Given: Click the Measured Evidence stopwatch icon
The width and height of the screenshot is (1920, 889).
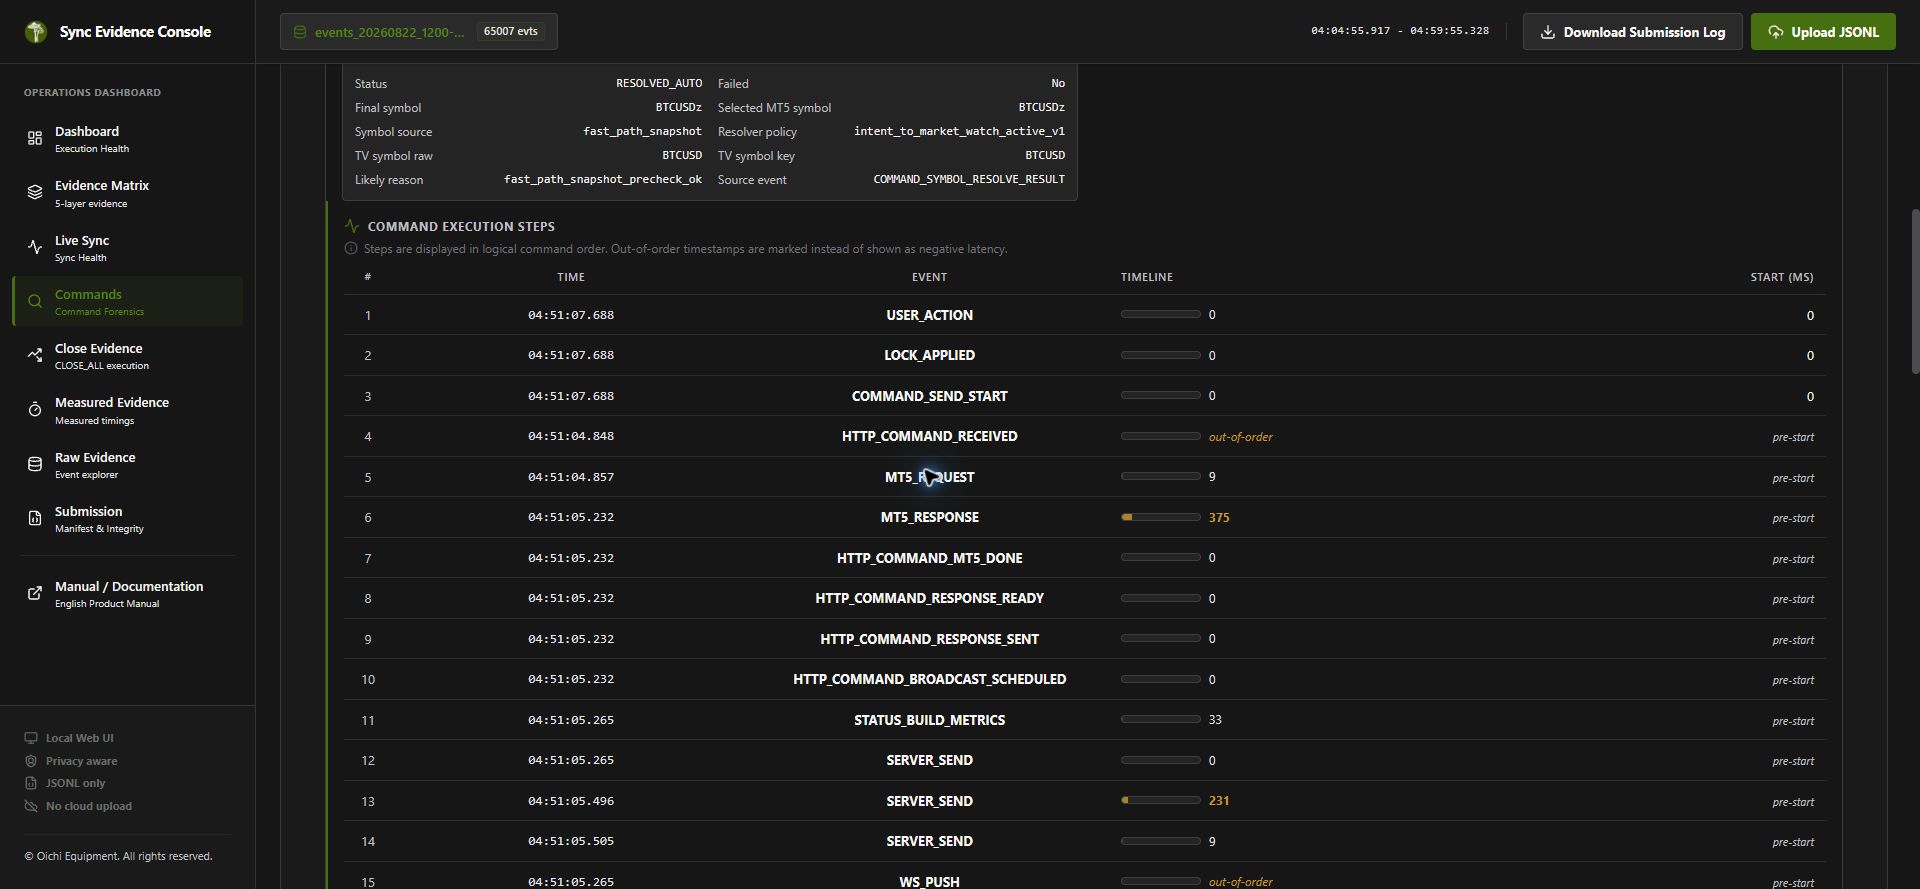Looking at the screenshot, I should (35, 410).
